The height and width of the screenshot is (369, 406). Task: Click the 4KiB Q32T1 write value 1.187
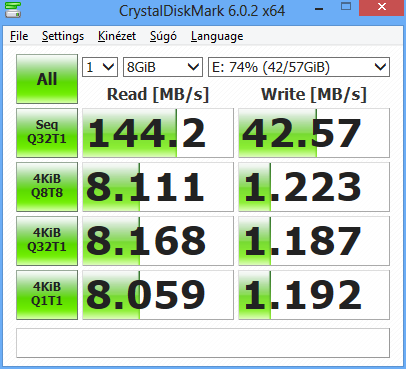pos(314,241)
